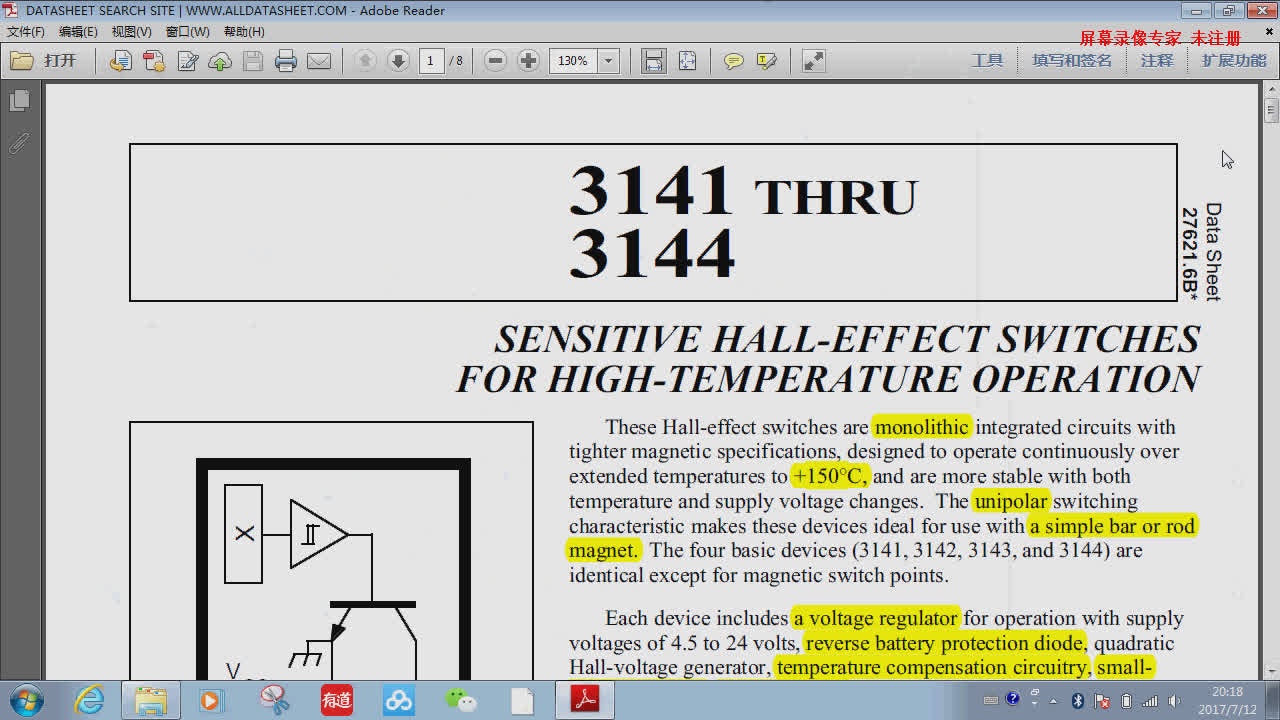Screen dimensions: 1280x720
Task: Click 'reverse battery protection diode' highlight
Action: (x=944, y=643)
